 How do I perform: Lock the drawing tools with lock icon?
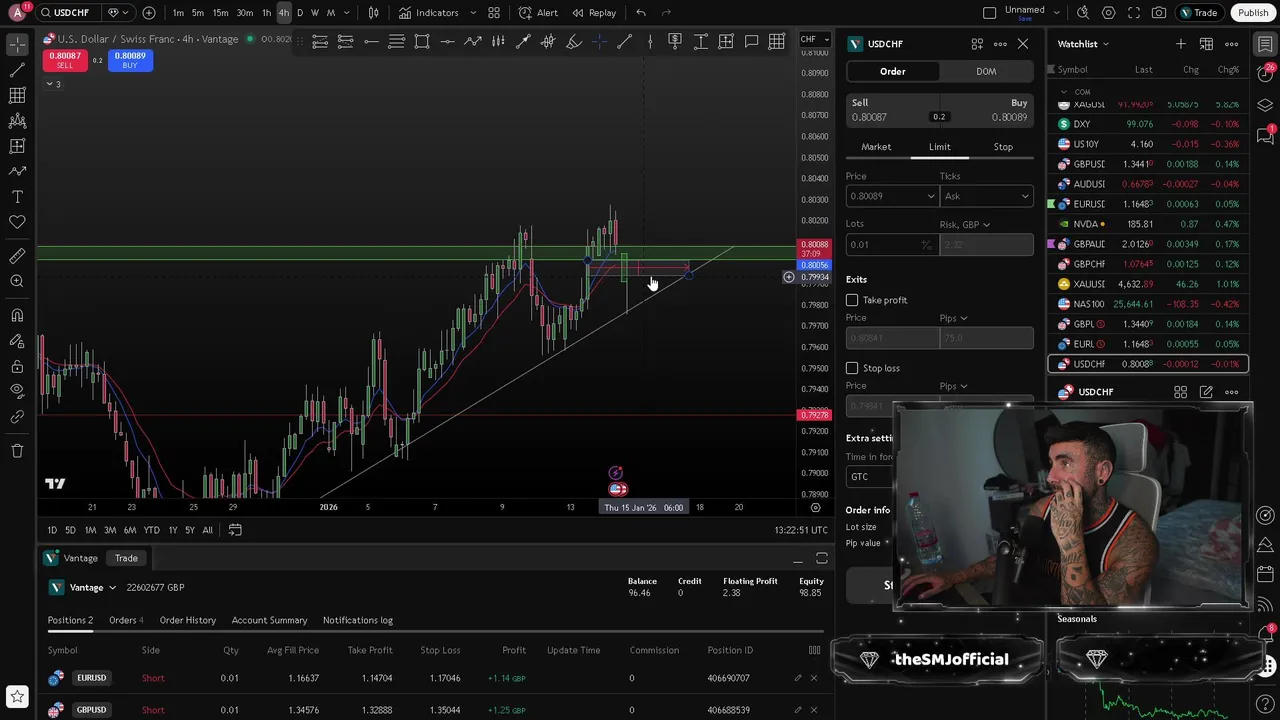17,367
